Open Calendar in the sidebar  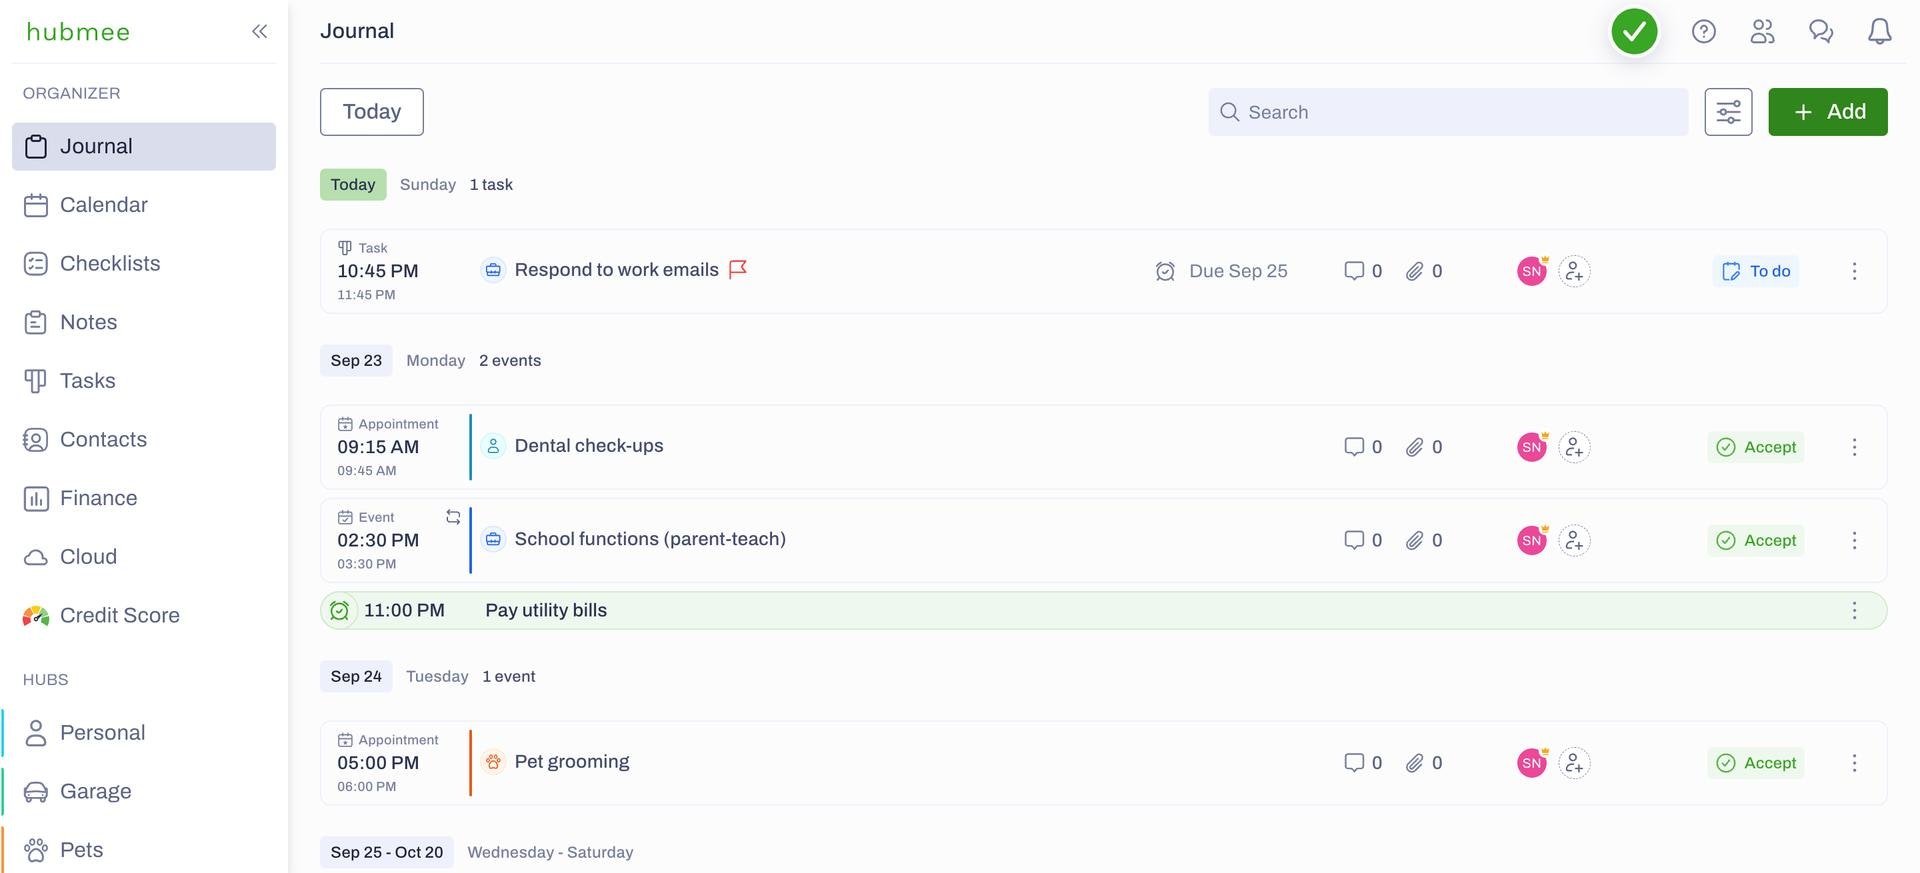[144, 205]
